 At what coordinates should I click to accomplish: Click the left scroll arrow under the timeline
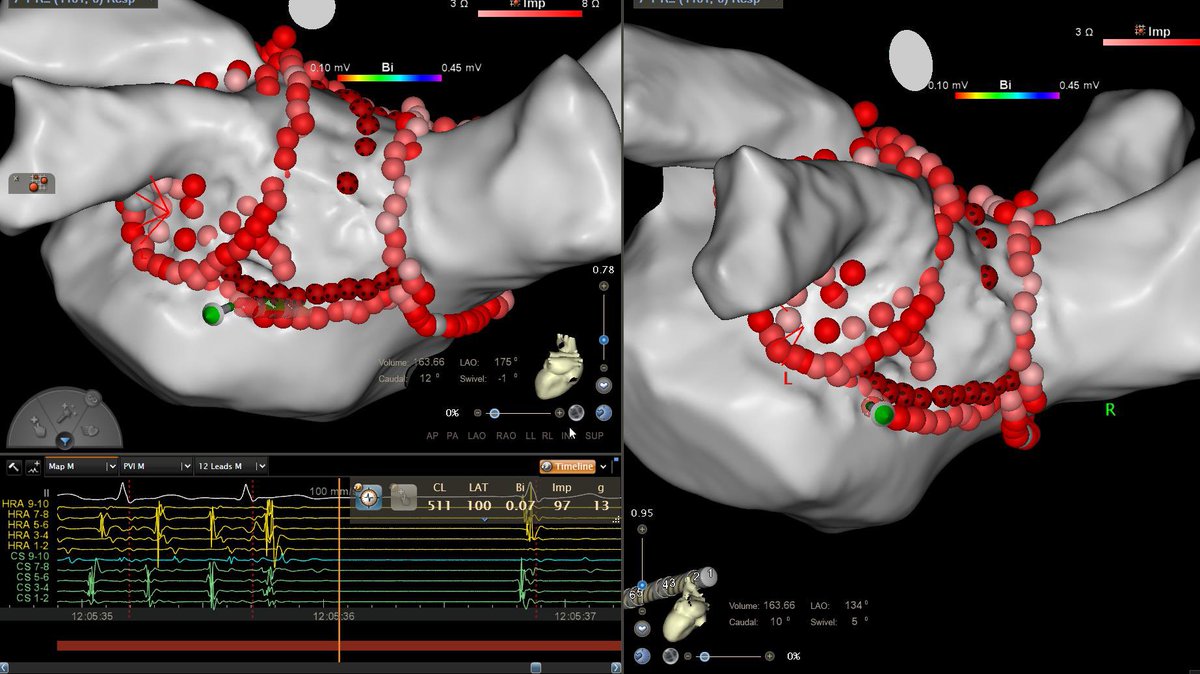pos(6,667)
